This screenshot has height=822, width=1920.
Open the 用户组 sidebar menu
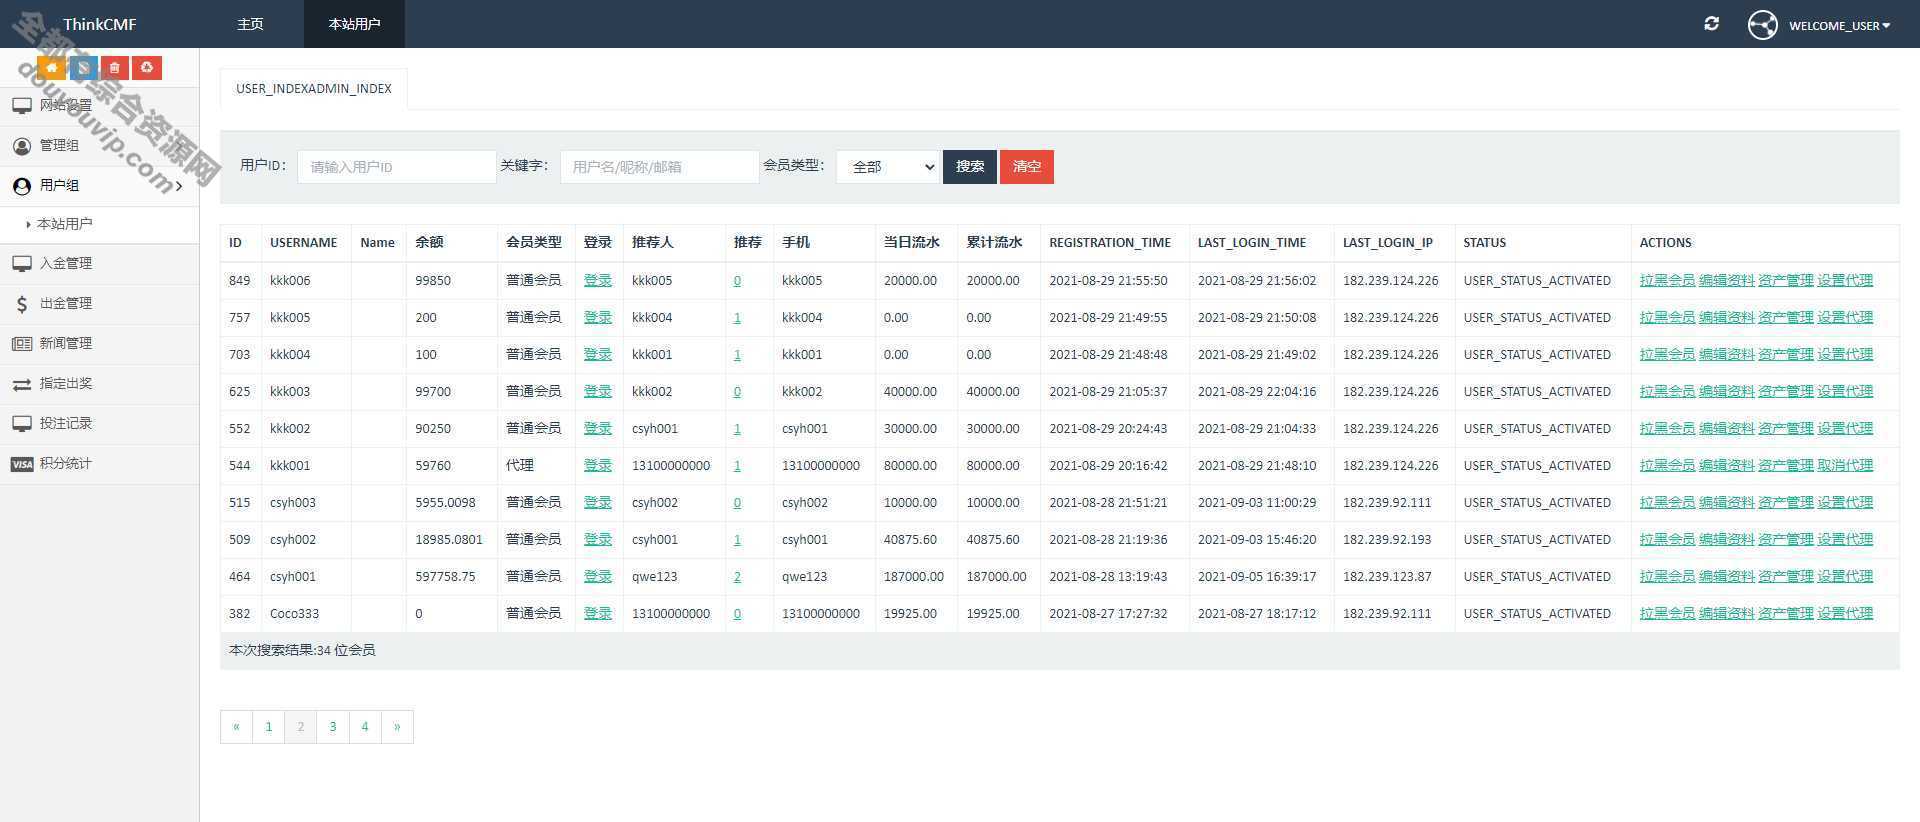99,185
